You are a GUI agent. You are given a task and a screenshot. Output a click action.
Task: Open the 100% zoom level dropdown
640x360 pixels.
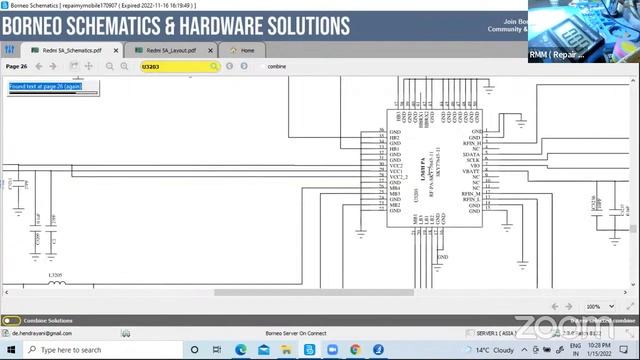[x=600, y=307]
